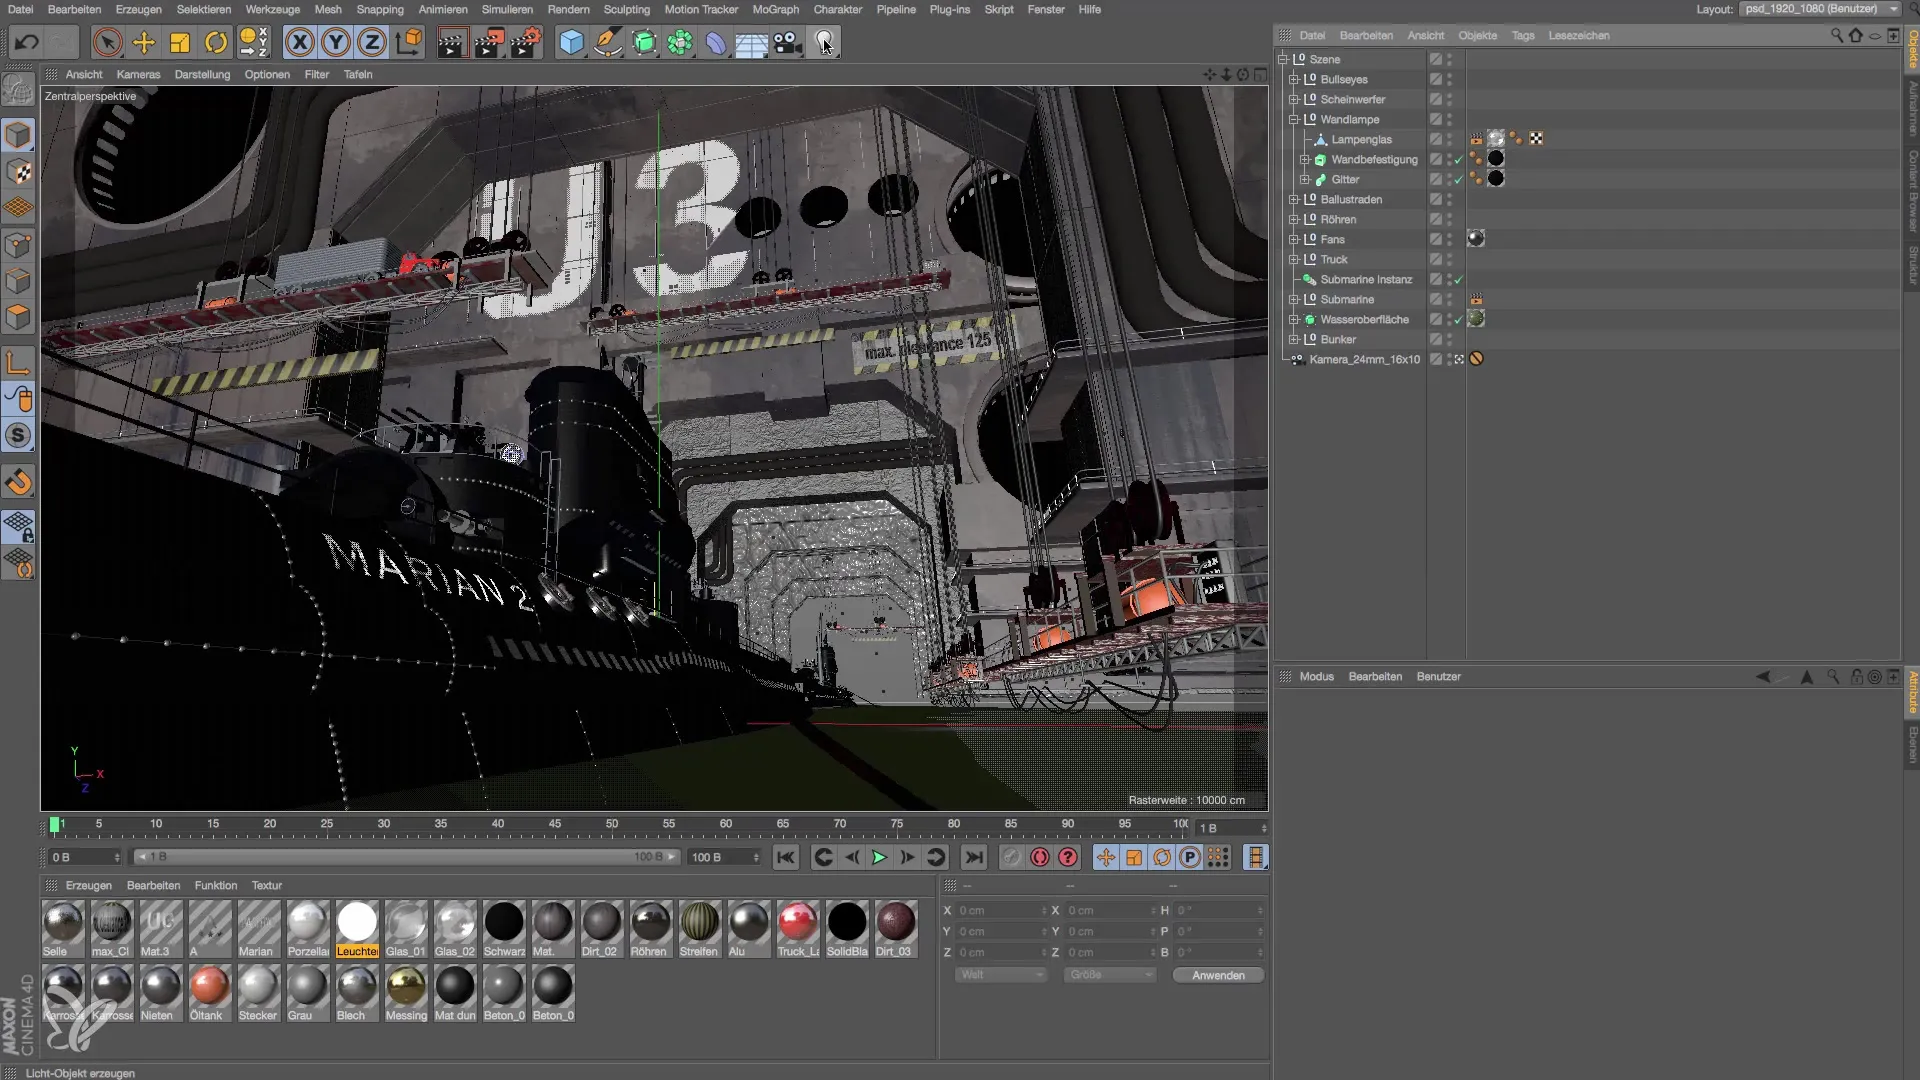Click the green generator cube icon
1920x1080 pixels.
pos(645,42)
